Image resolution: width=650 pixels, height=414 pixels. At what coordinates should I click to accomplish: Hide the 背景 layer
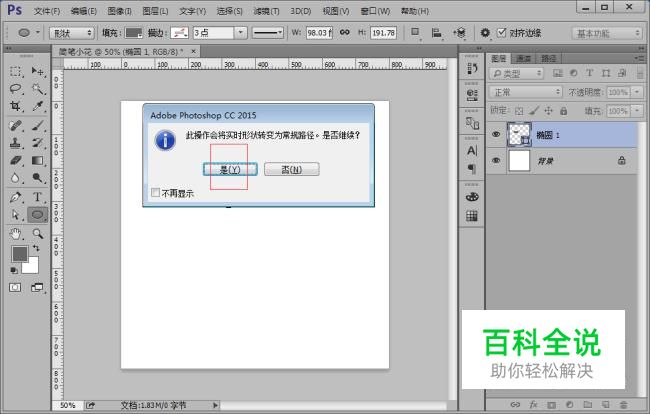tap(496, 160)
